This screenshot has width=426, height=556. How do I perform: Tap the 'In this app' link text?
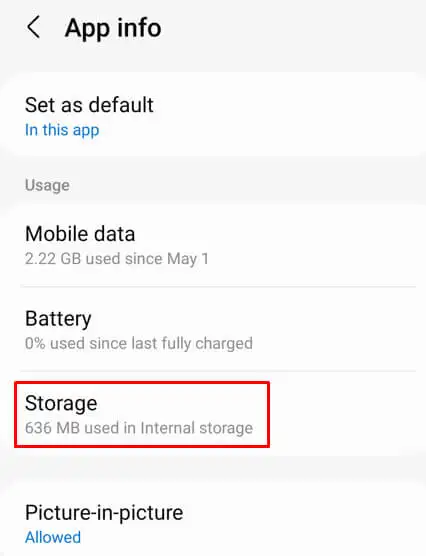[62, 130]
